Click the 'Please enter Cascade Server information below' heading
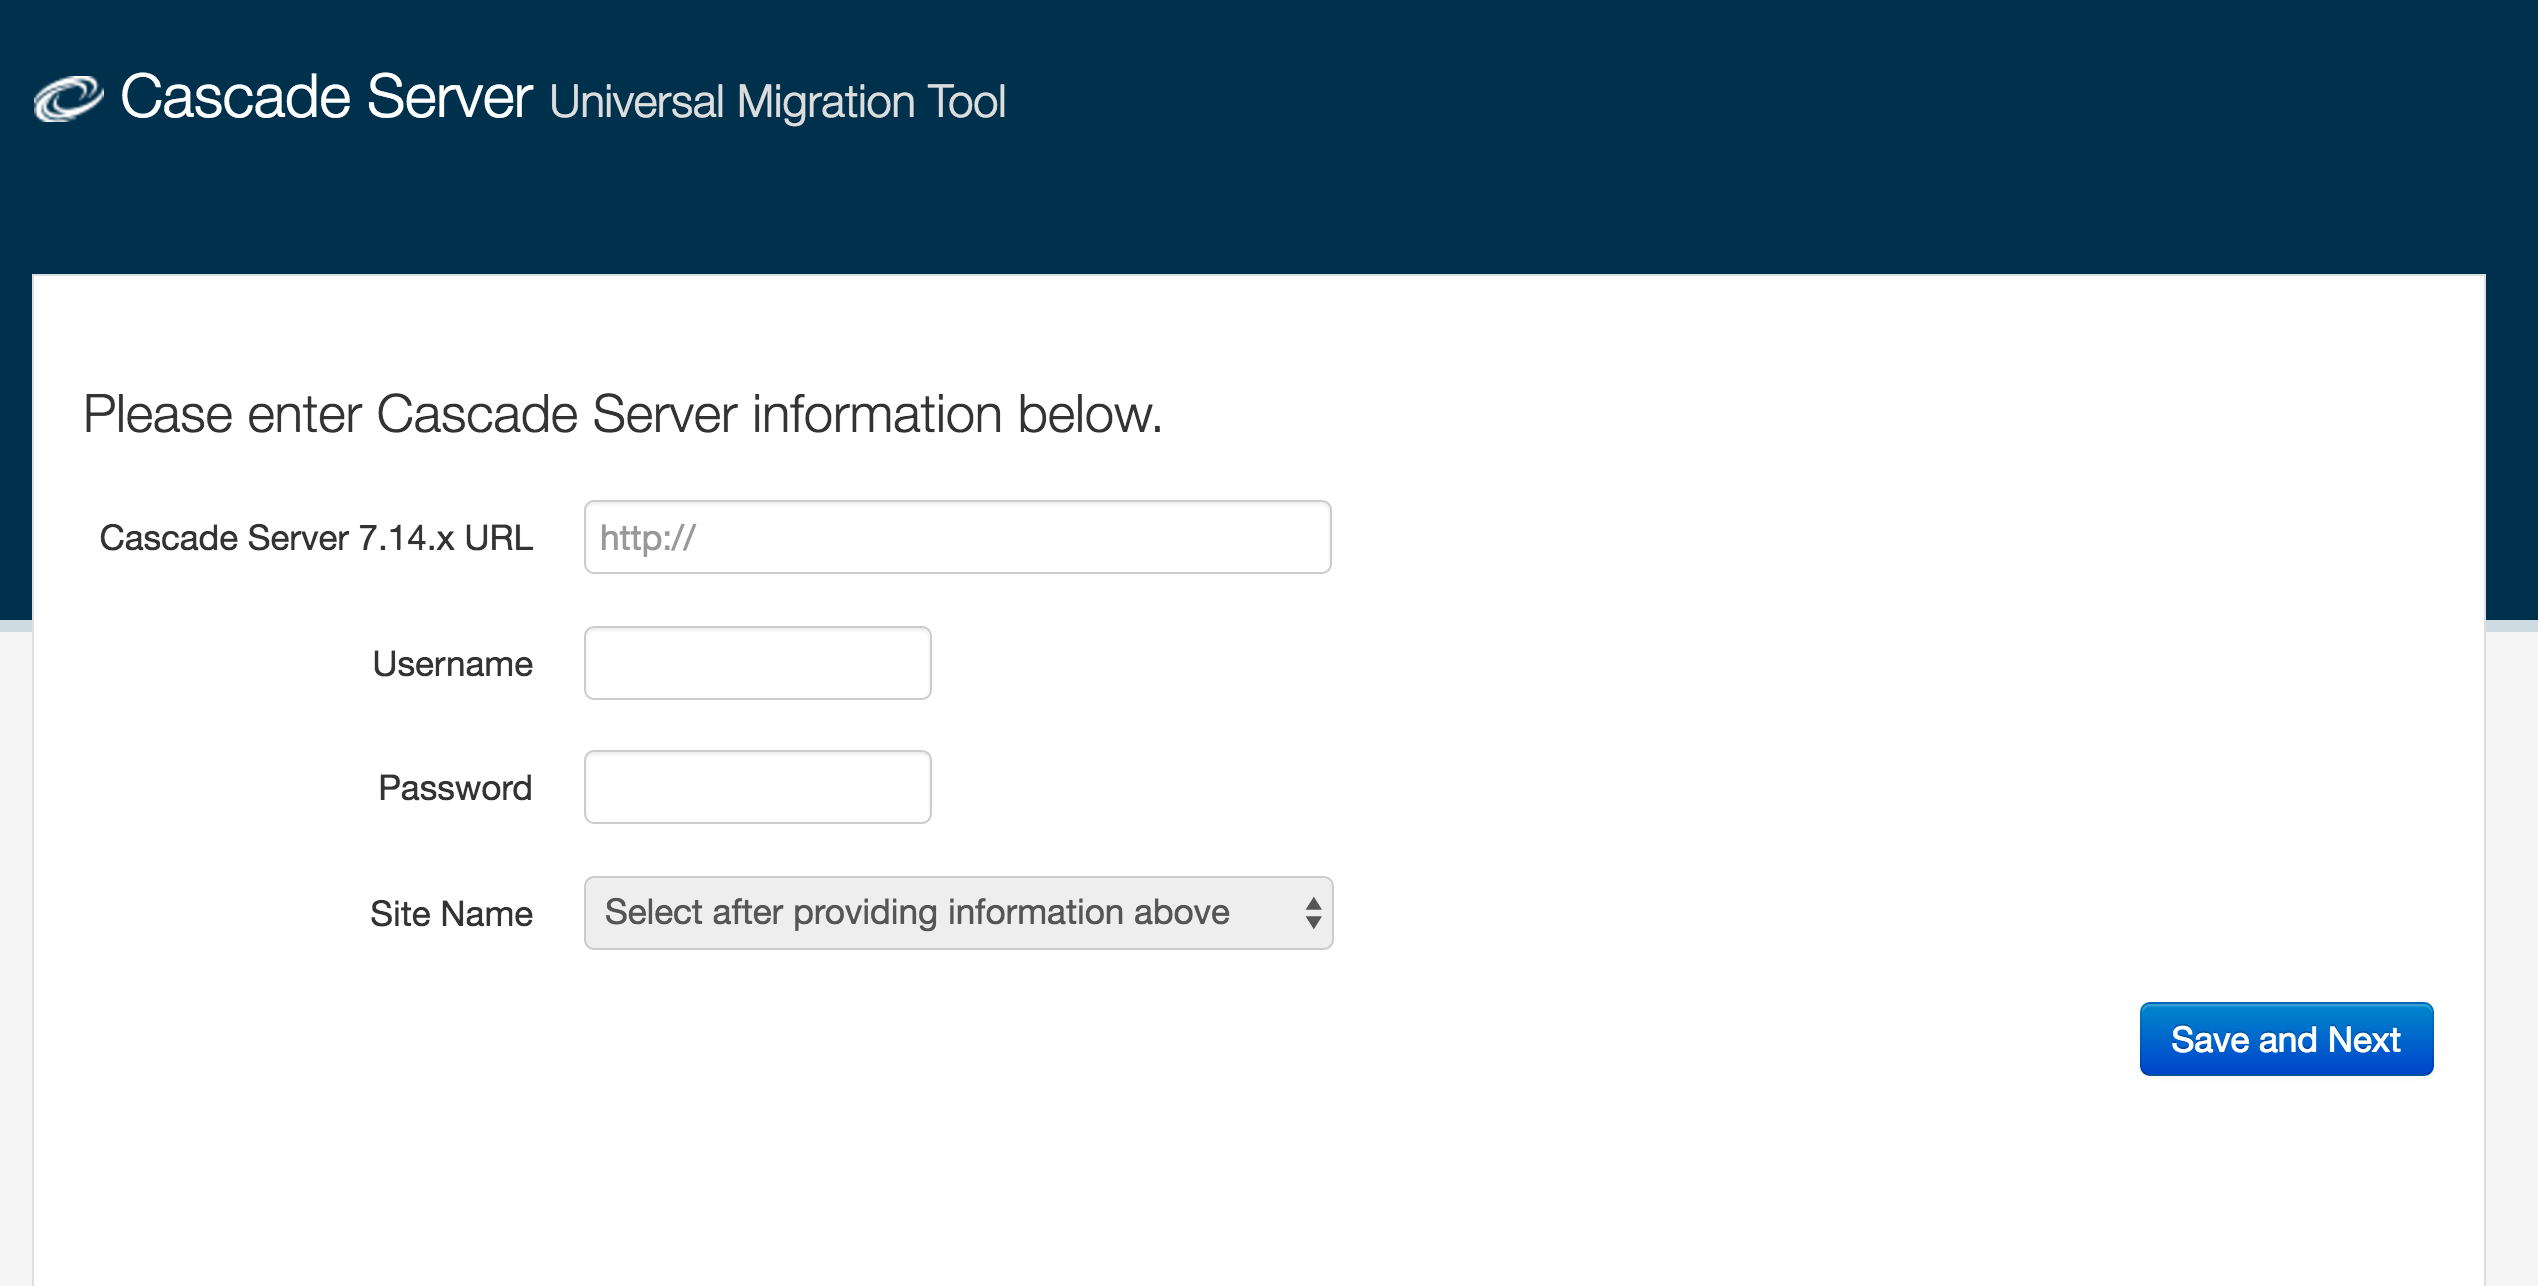 (x=623, y=415)
